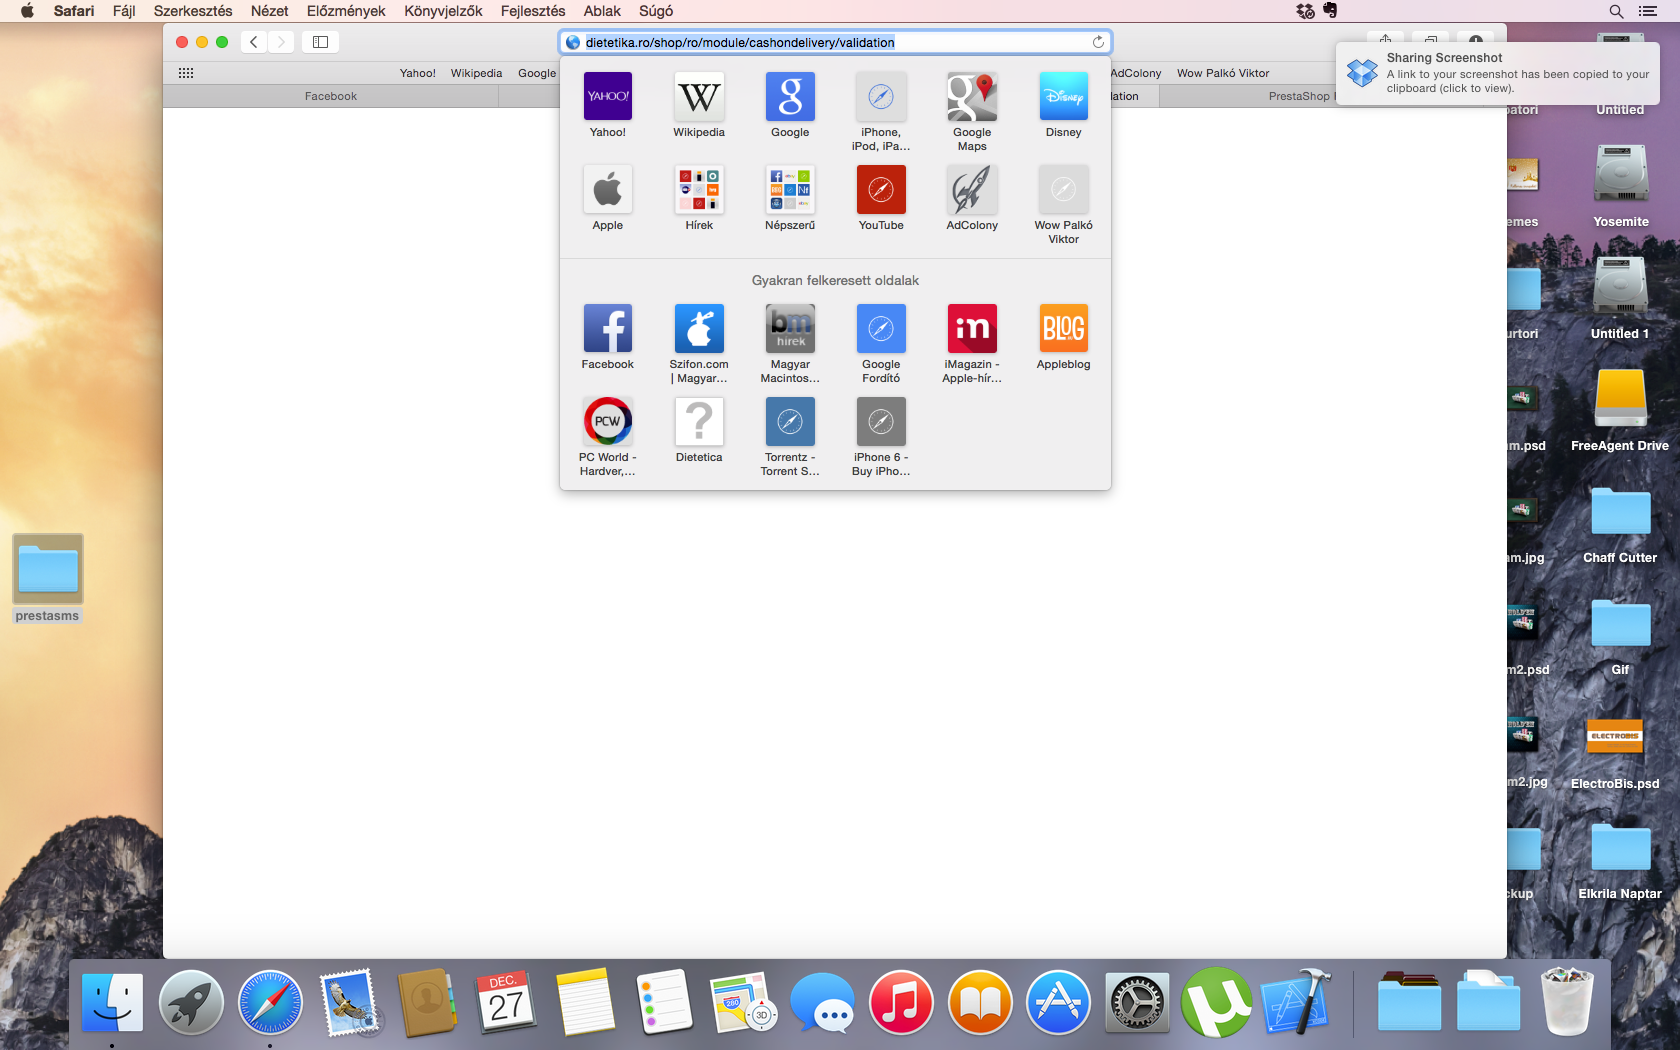
Task: Open the Safari application menu
Action: point(74,11)
